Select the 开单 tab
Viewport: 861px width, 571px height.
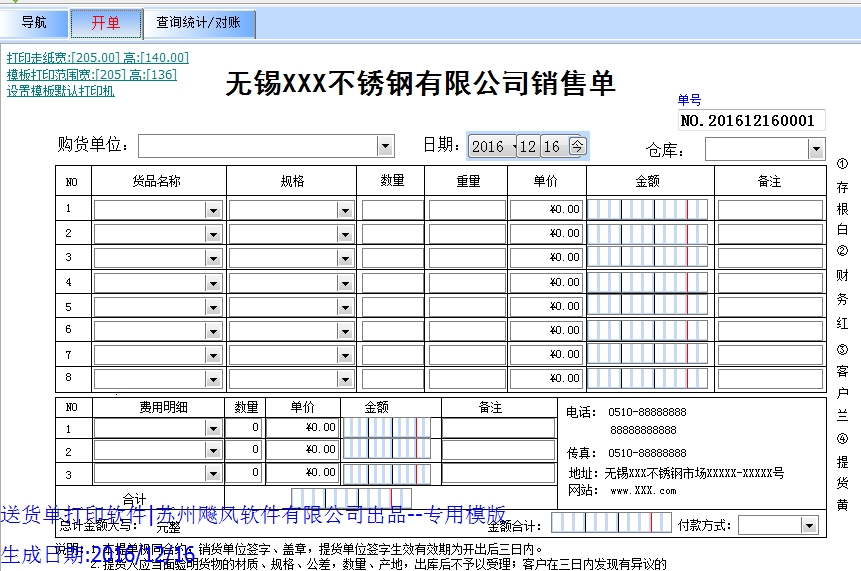[106, 23]
